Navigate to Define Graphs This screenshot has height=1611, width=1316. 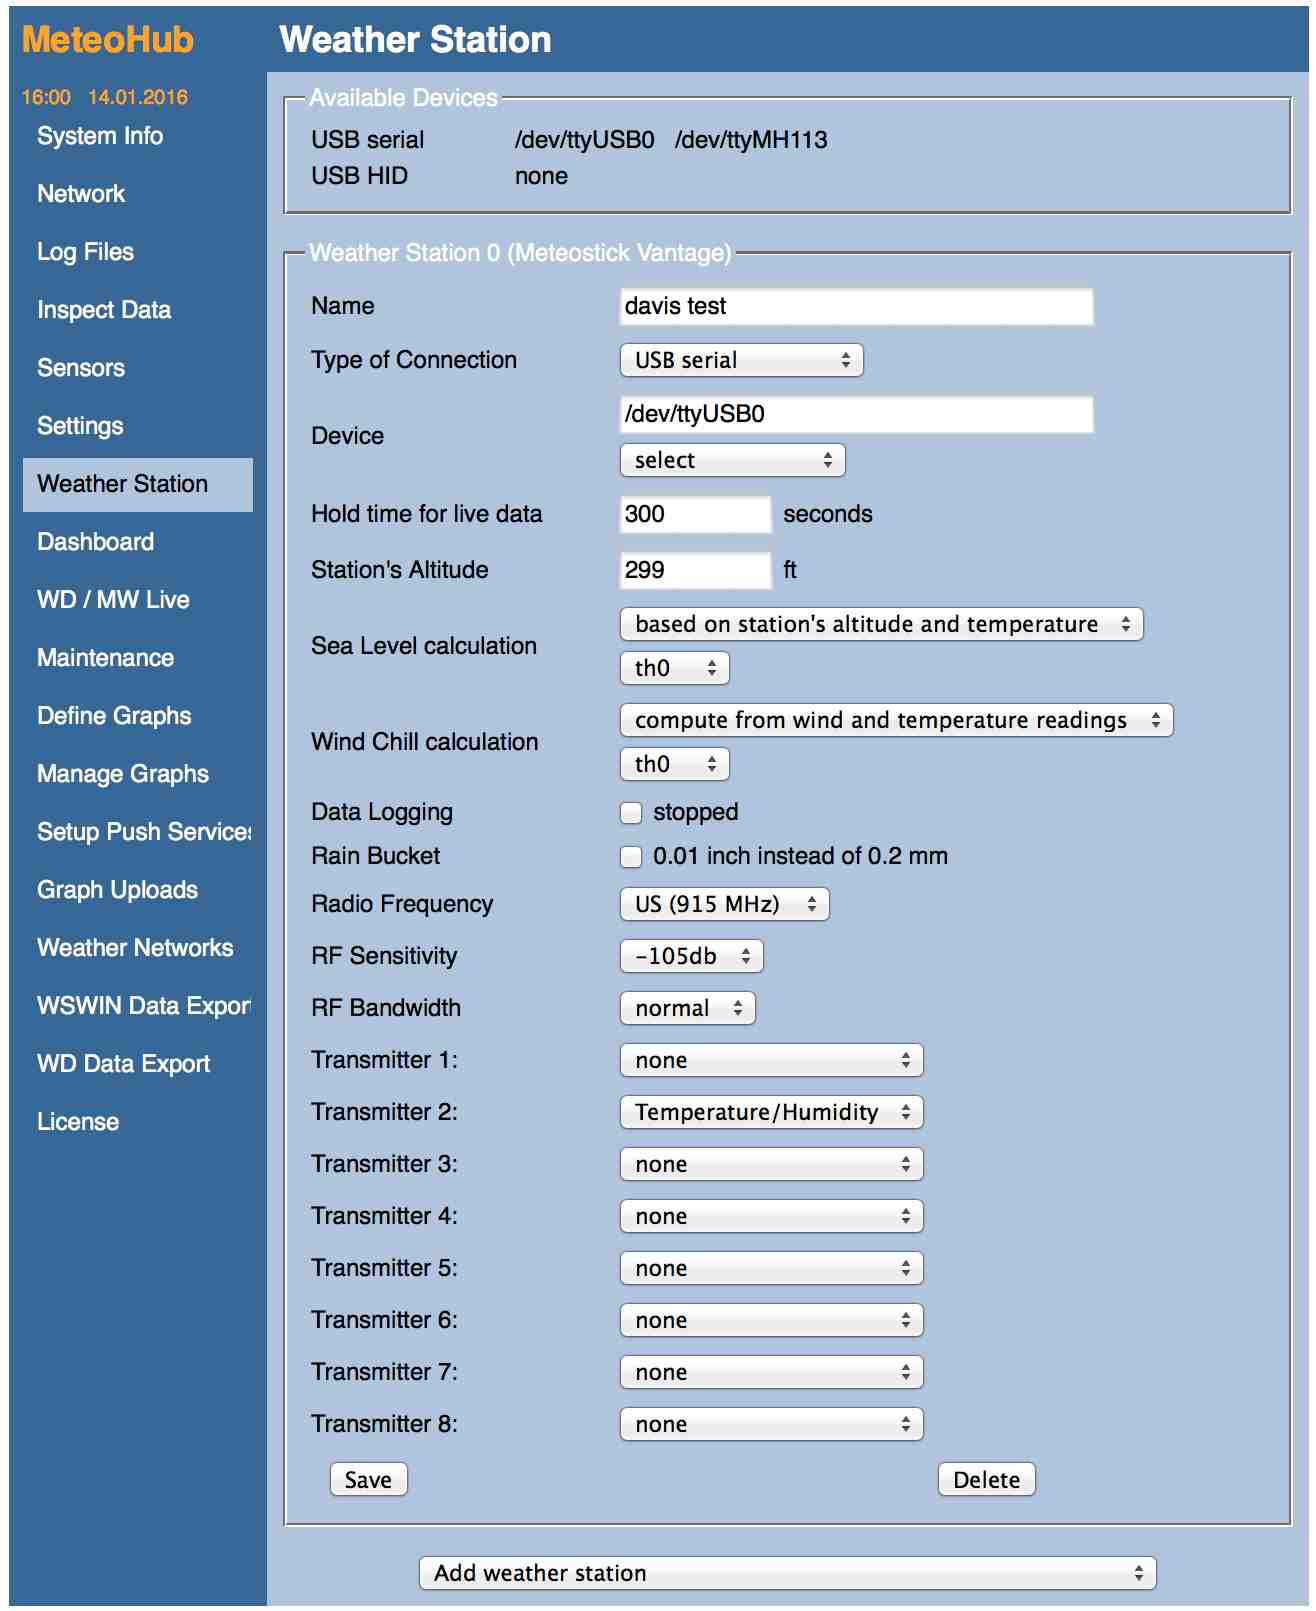click(x=114, y=716)
